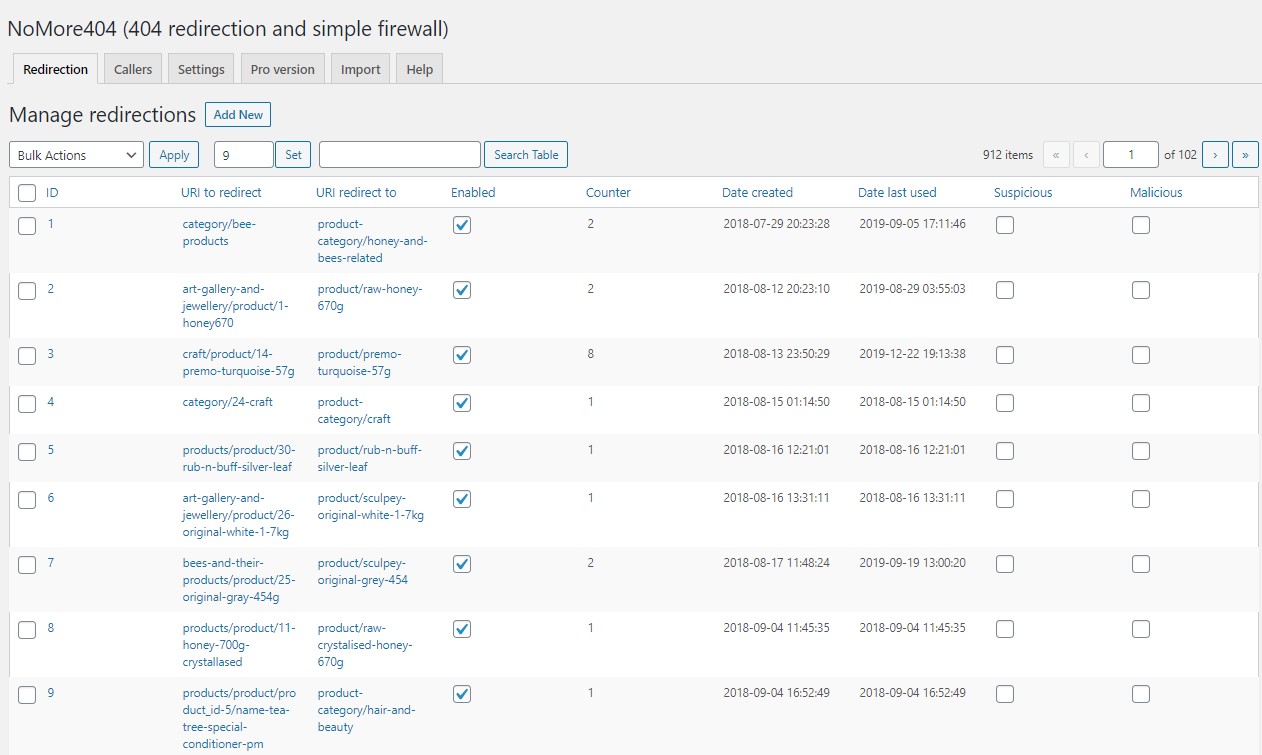Select row checkbox for ID 3

point(27,356)
